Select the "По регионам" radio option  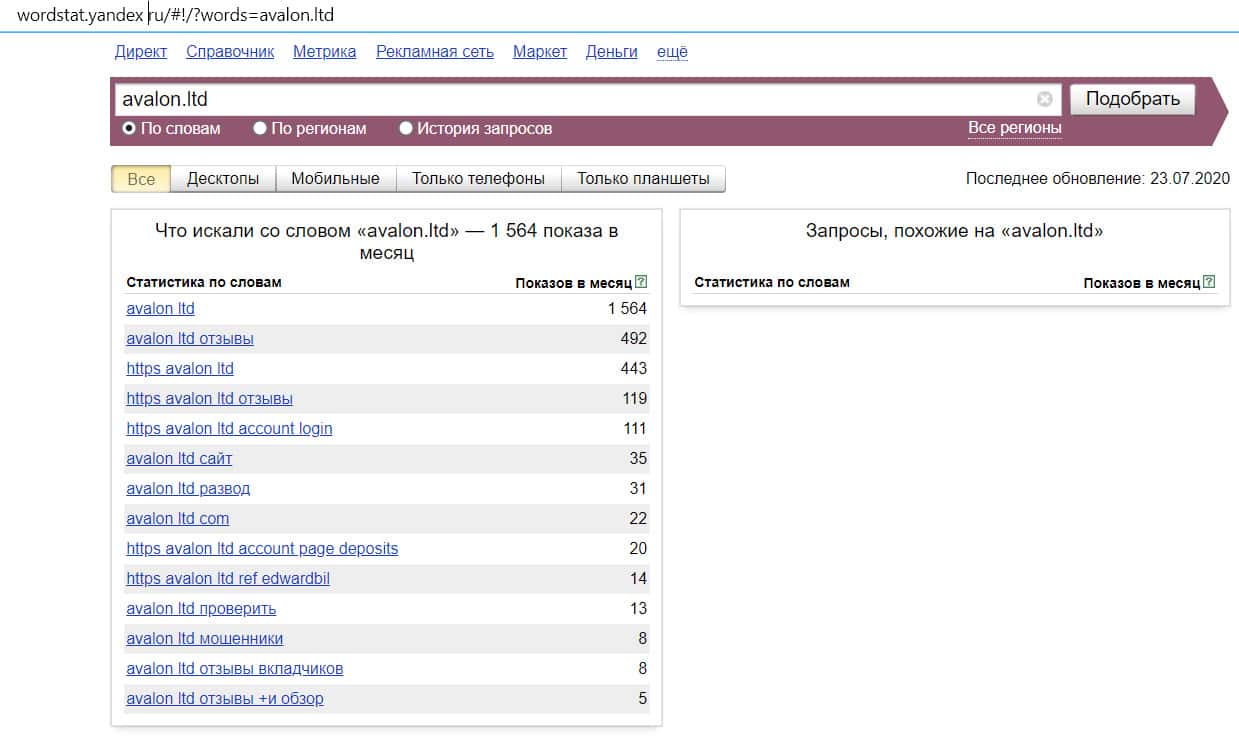pyautogui.click(x=260, y=128)
